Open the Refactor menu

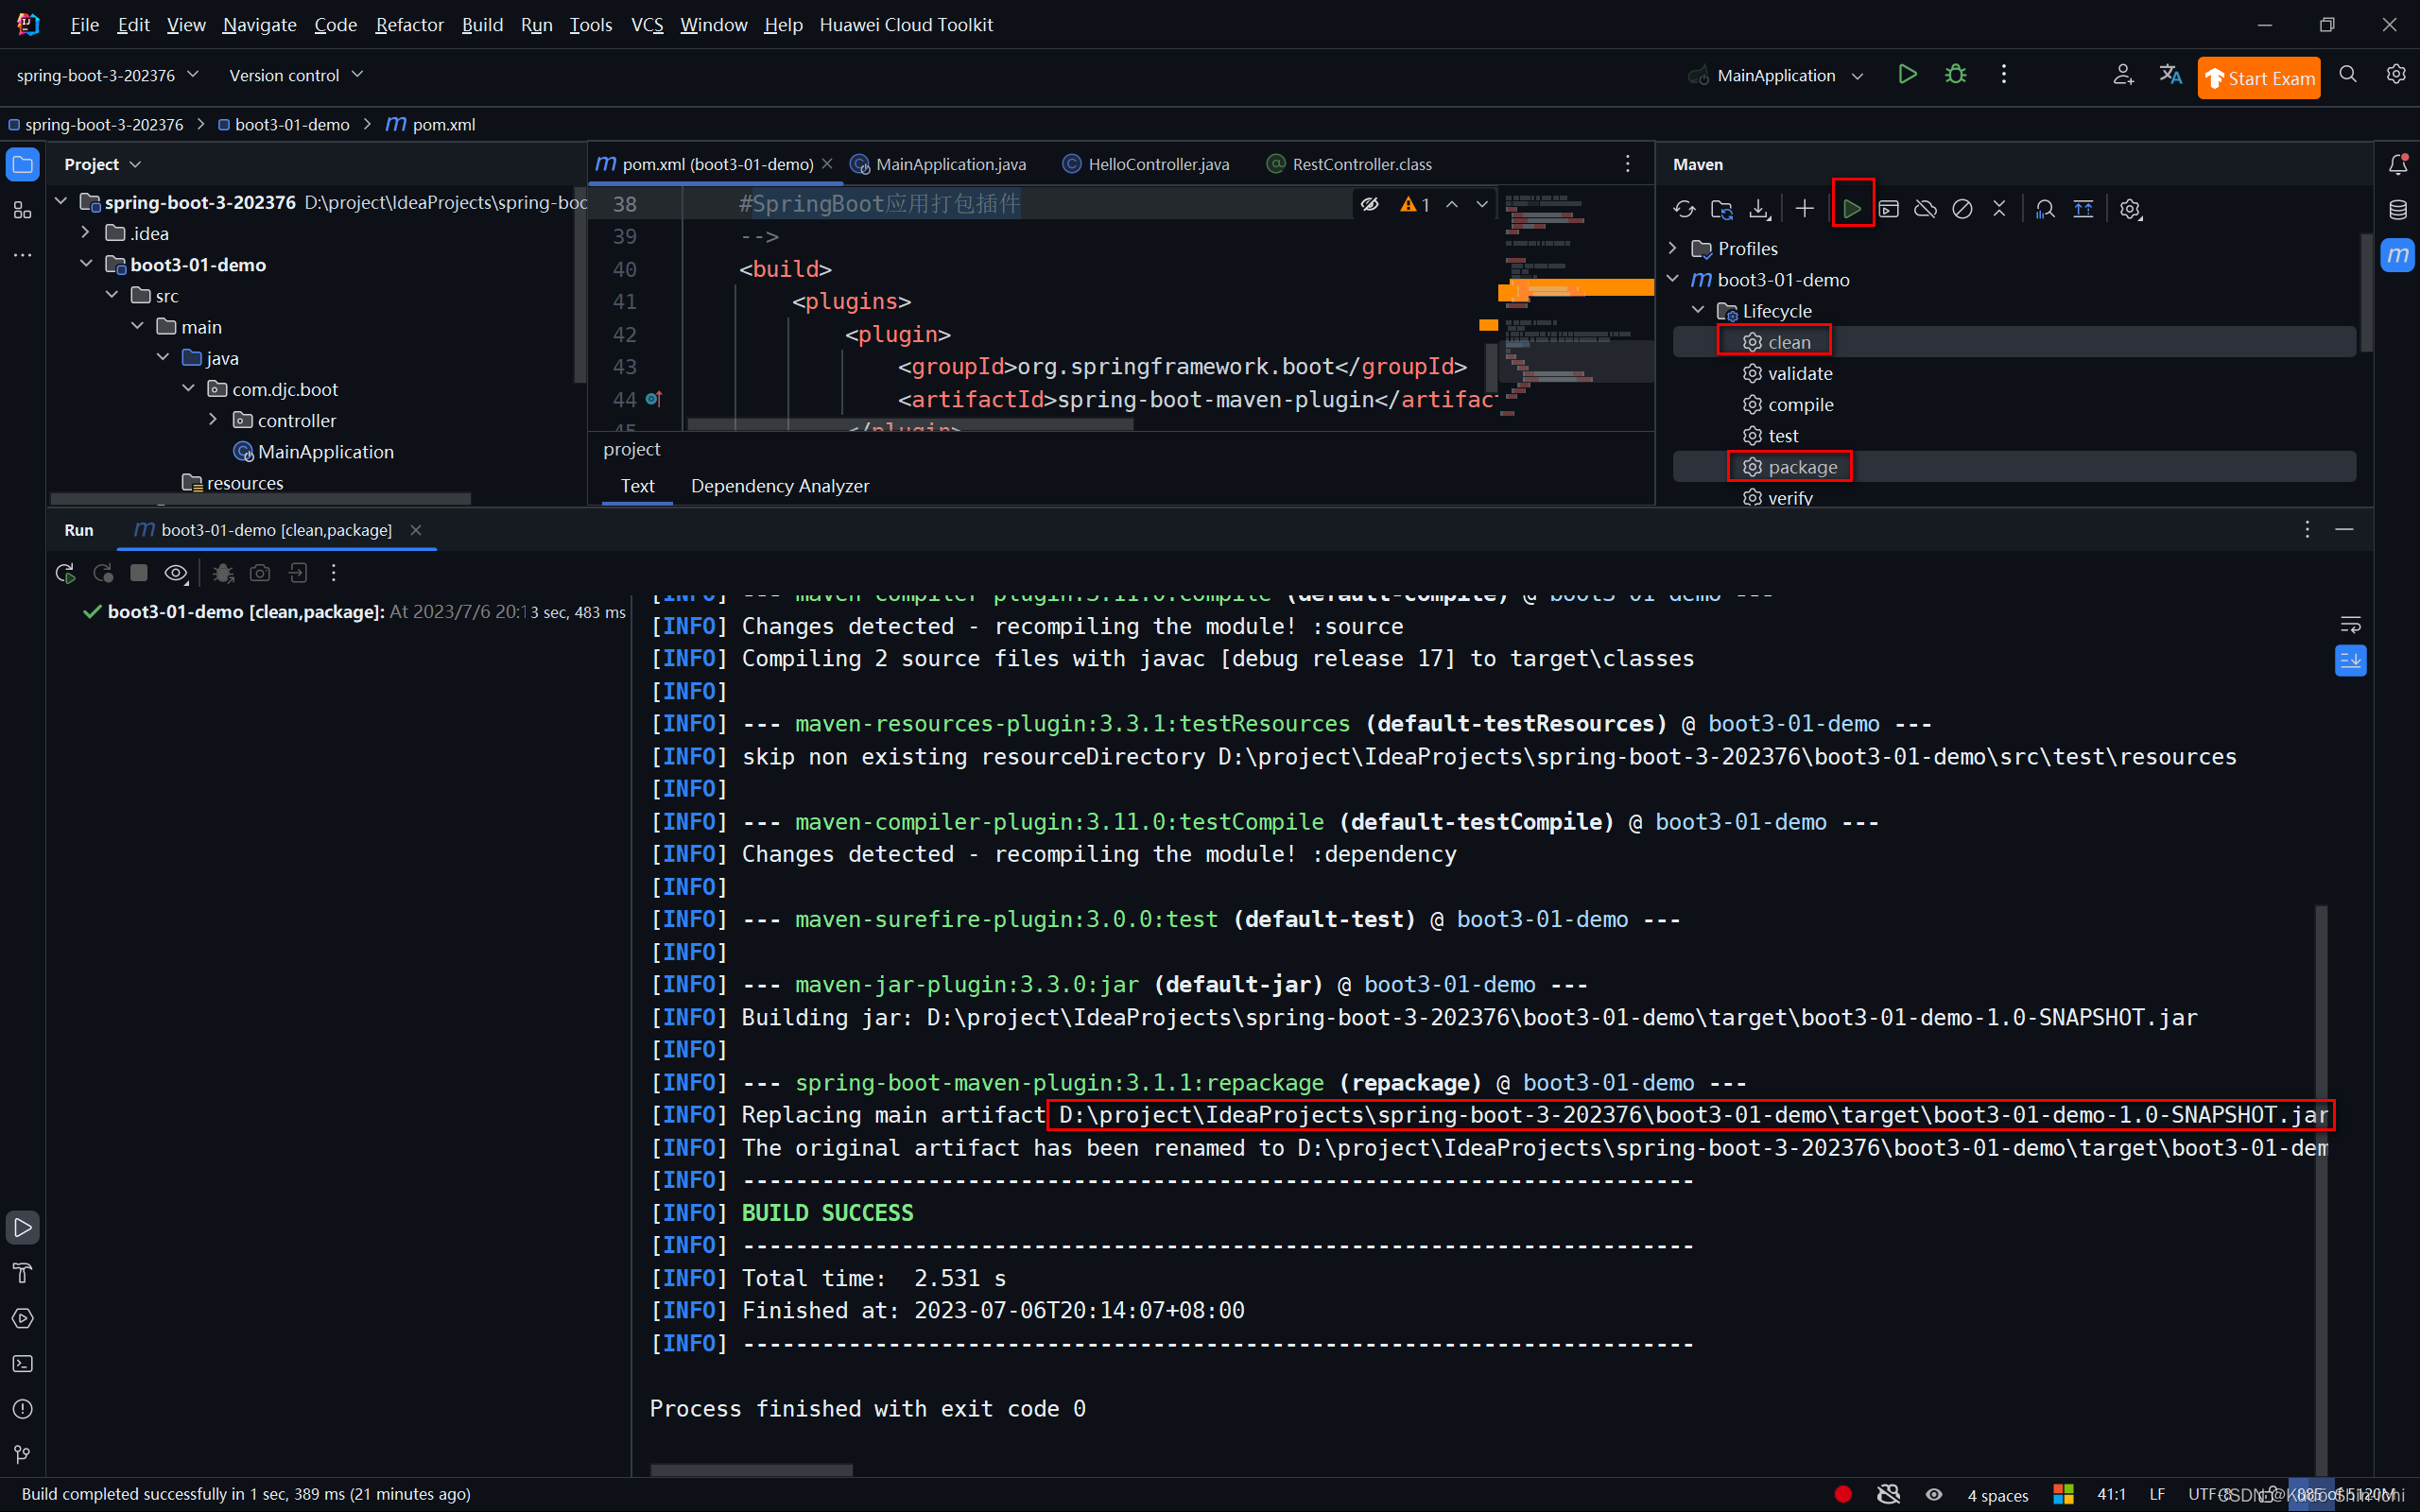[x=409, y=24]
